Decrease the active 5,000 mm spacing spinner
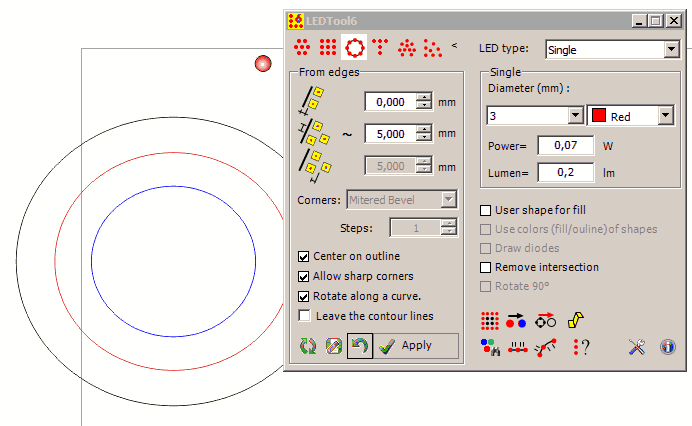The height and width of the screenshot is (426, 692). [424, 138]
